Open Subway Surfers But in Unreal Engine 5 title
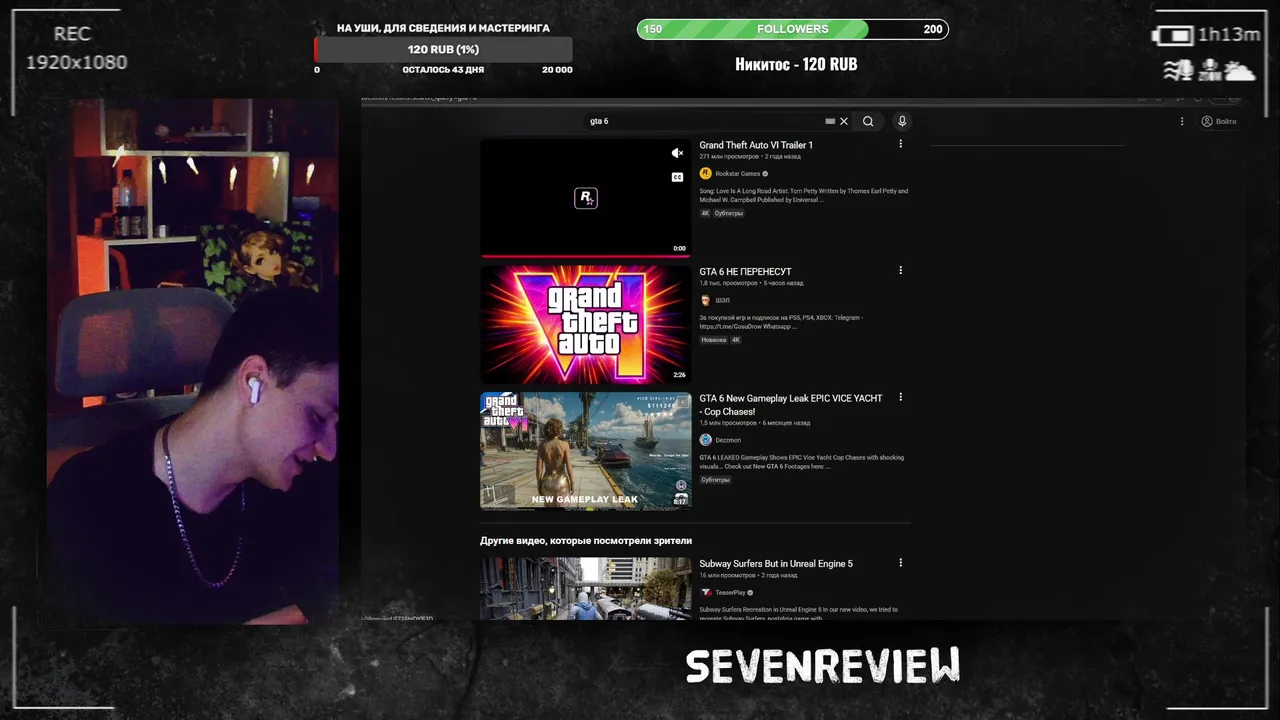1280x720 pixels. click(776, 564)
